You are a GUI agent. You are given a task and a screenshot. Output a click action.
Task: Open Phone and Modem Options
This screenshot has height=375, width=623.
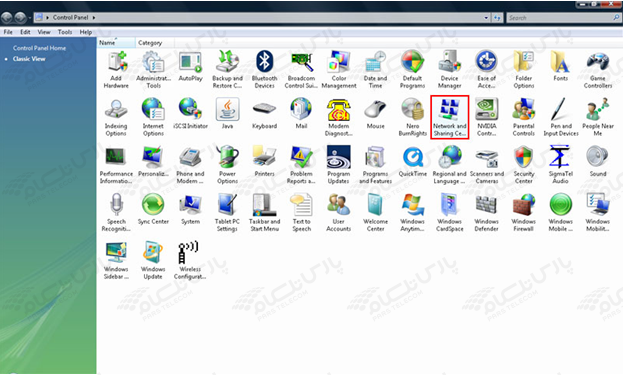pyautogui.click(x=190, y=165)
